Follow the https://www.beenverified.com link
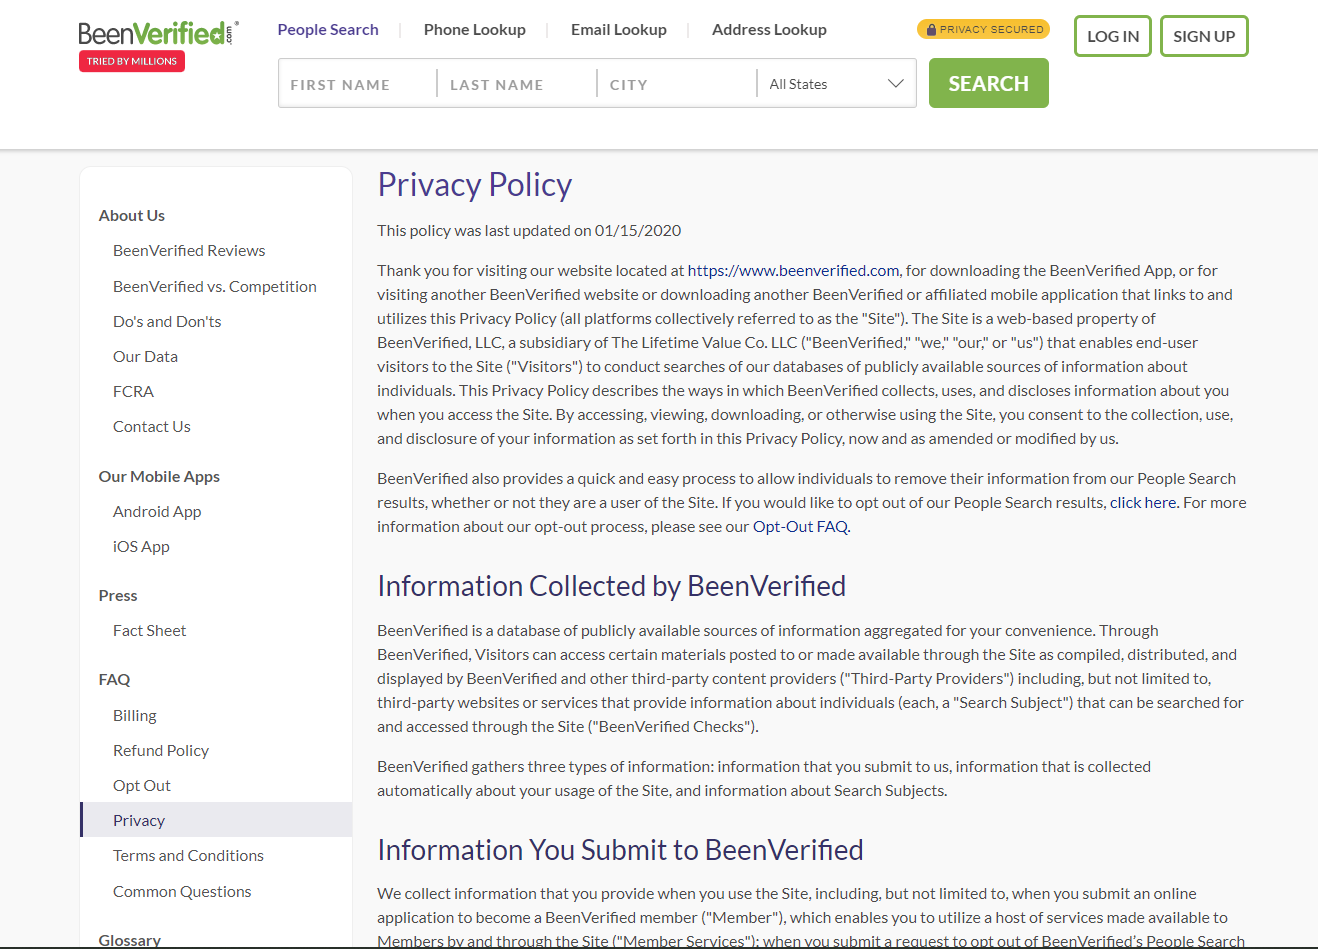 click(793, 270)
